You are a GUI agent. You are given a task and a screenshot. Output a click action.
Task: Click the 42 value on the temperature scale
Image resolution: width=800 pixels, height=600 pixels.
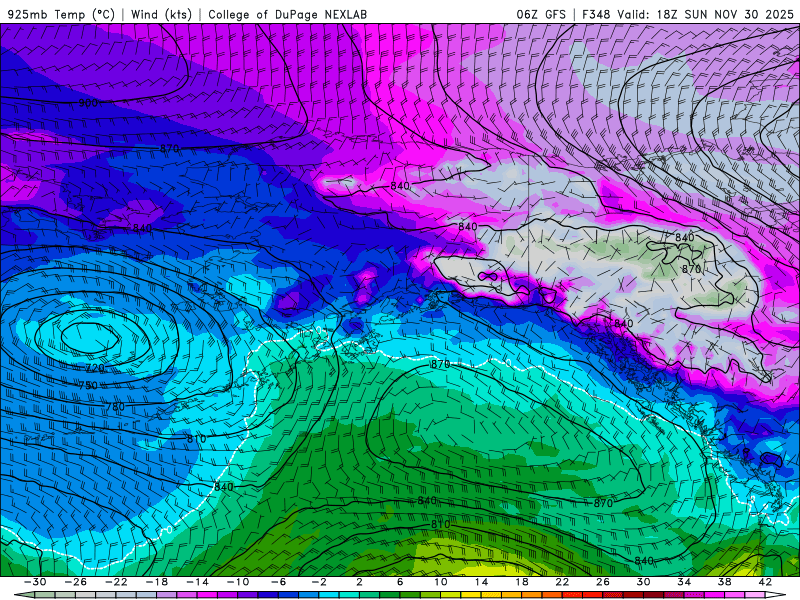[764, 582]
